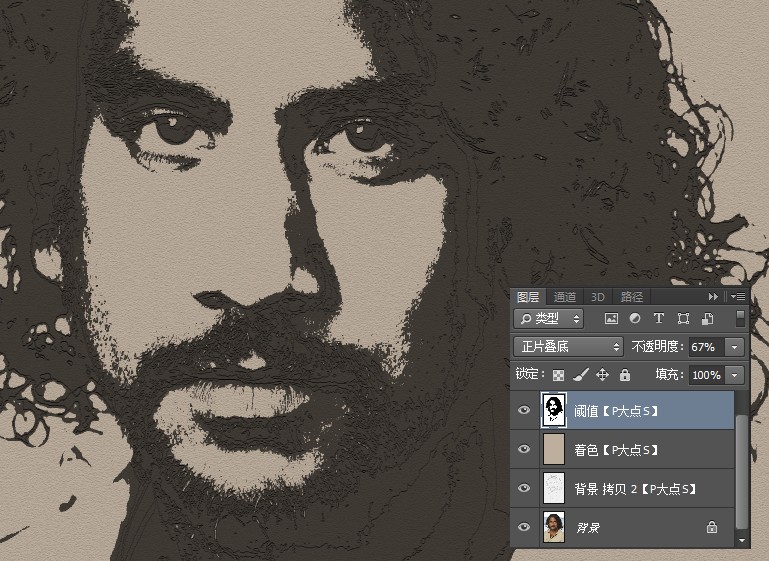This screenshot has width=769, height=561.
Task: Switch to the 路径 paths tab
Action: pyautogui.click(x=631, y=297)
